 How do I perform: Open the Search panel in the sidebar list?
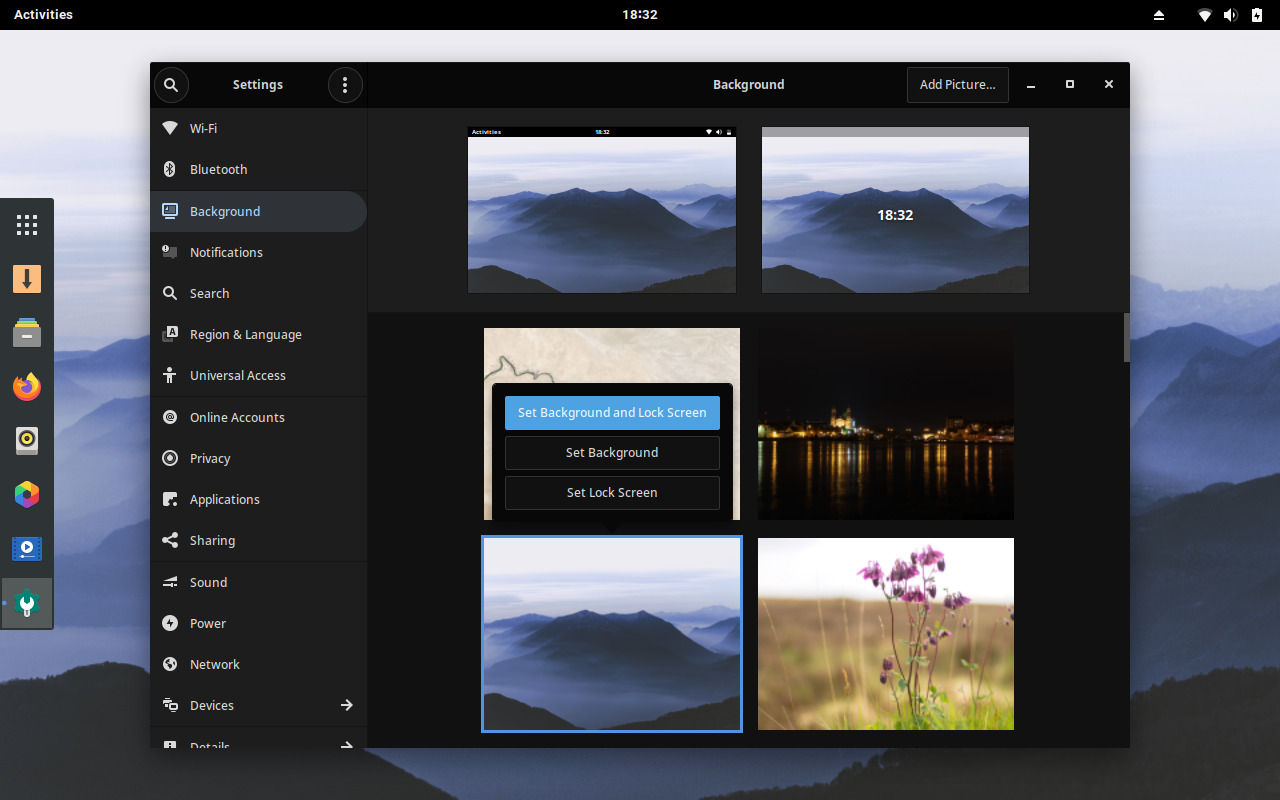pos(258,293)
